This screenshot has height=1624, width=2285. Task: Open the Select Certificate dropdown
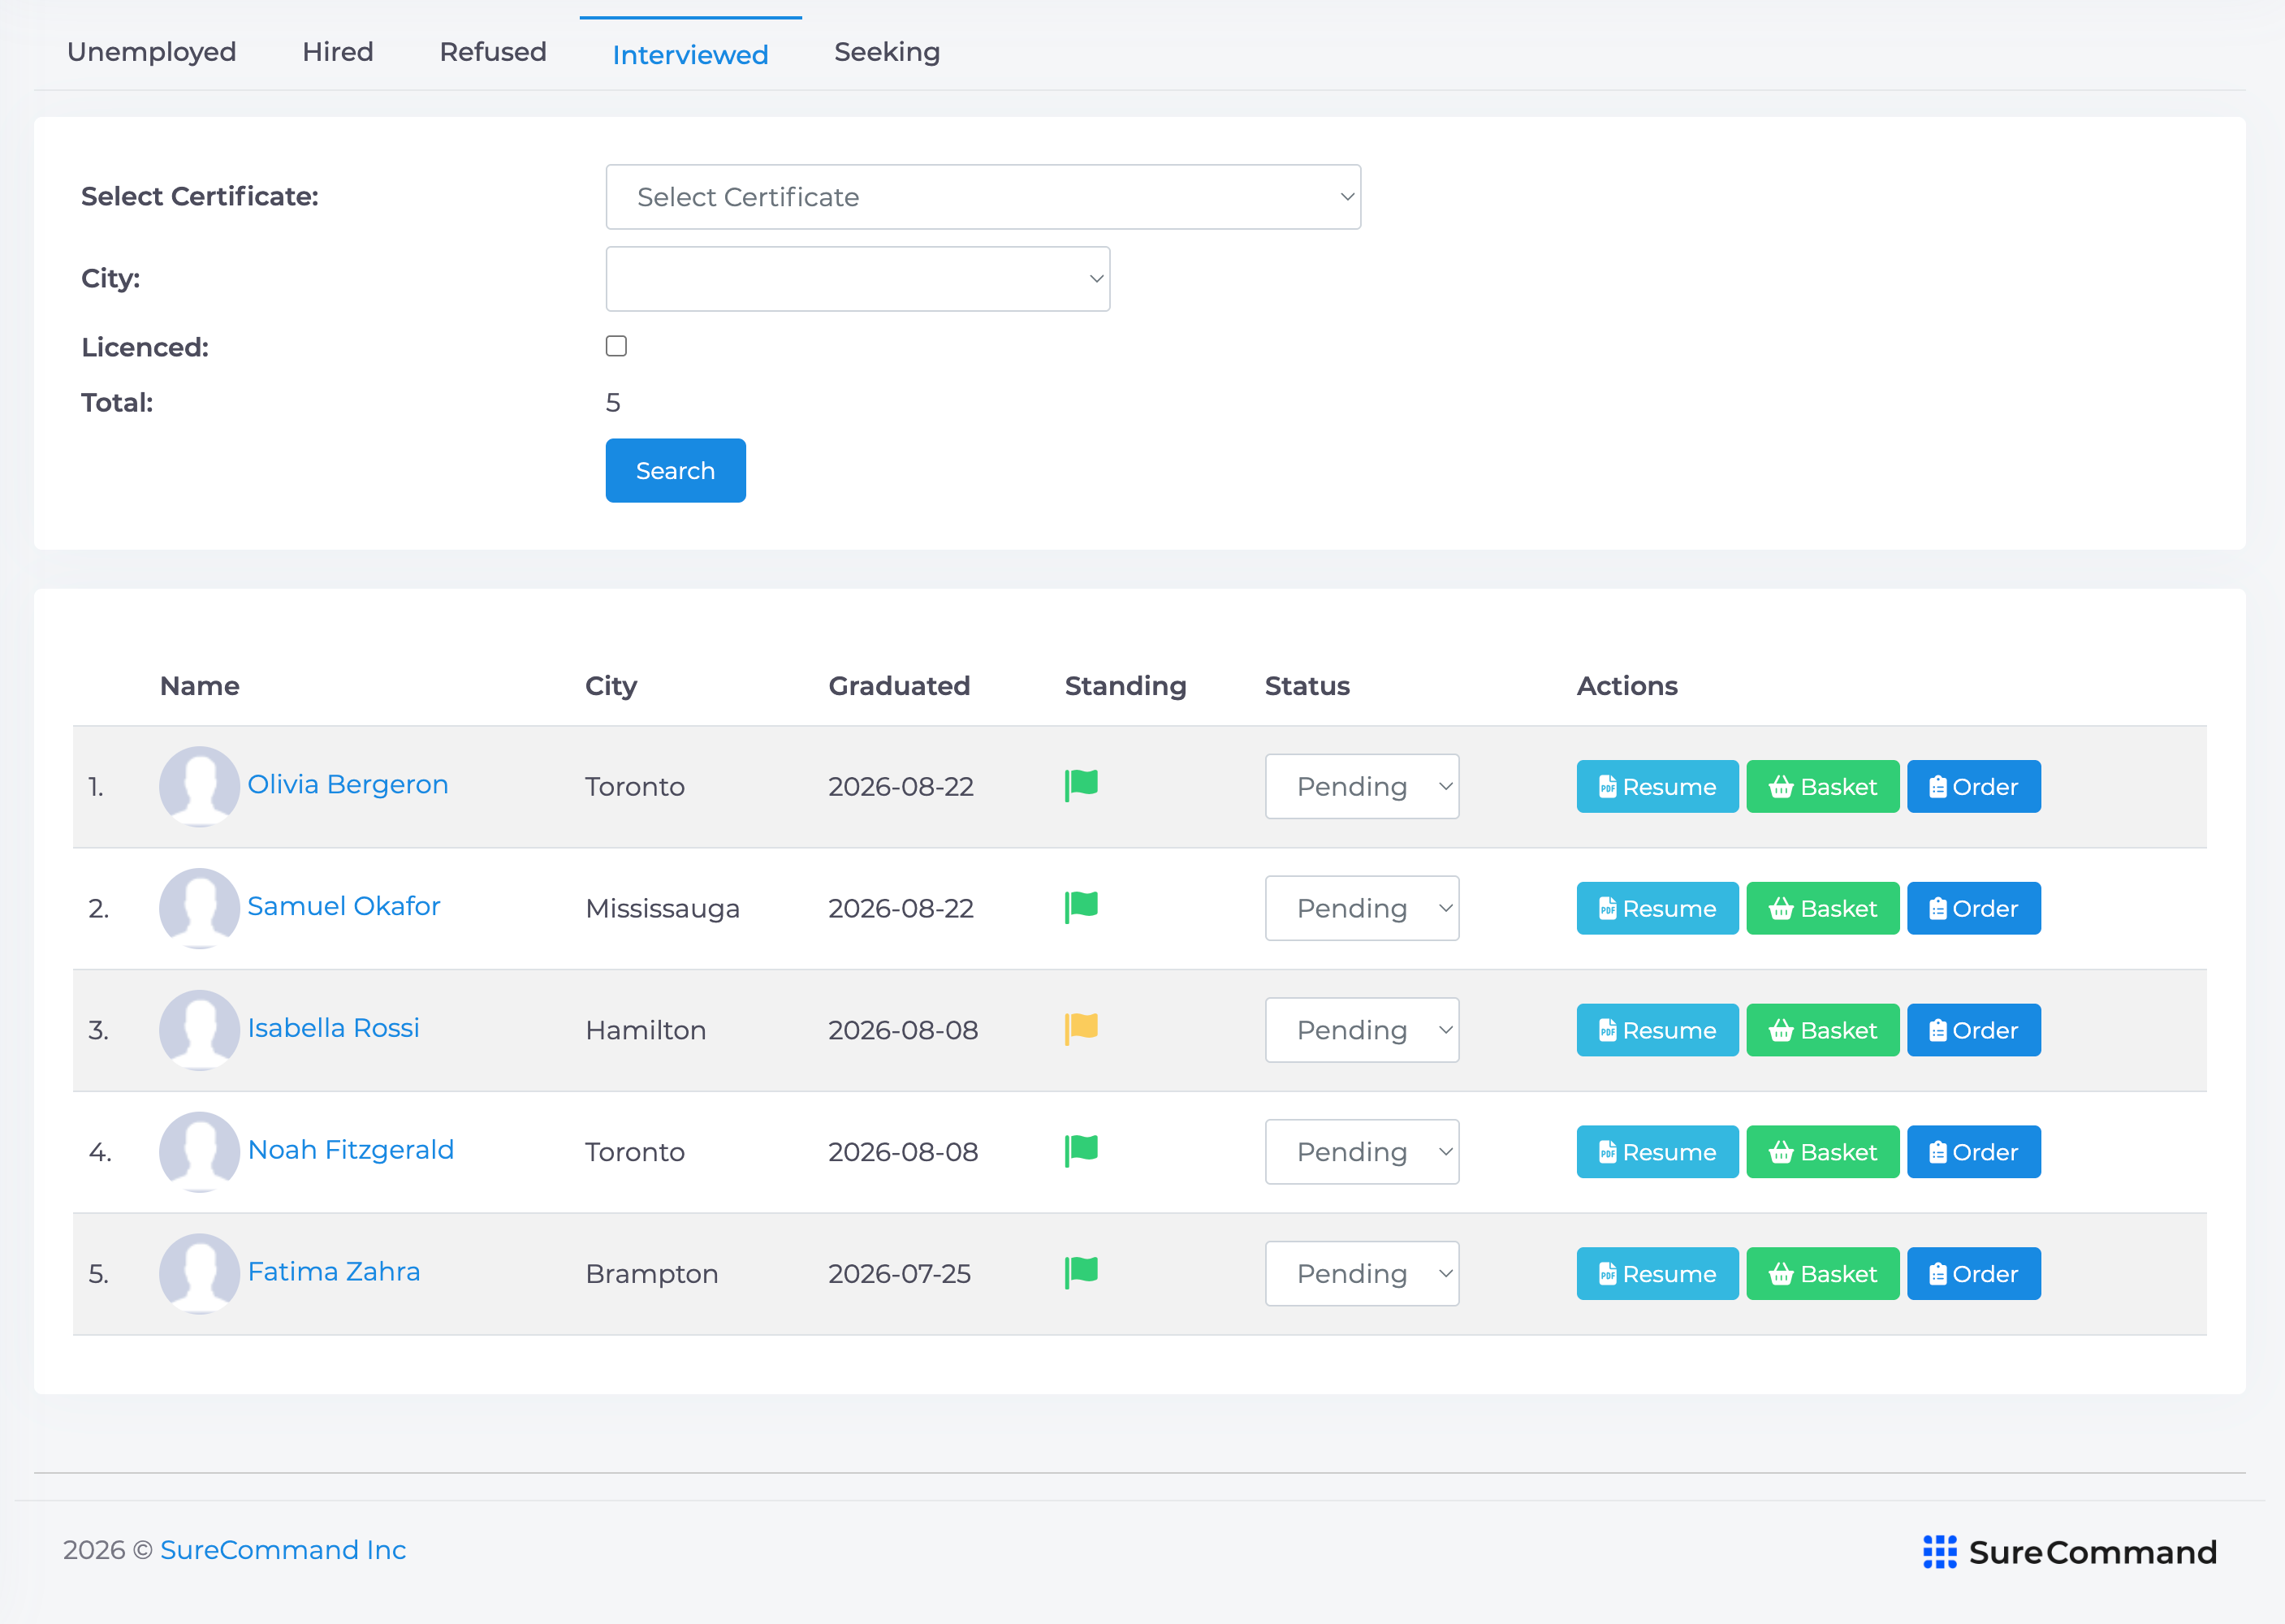tap(983, 197)
